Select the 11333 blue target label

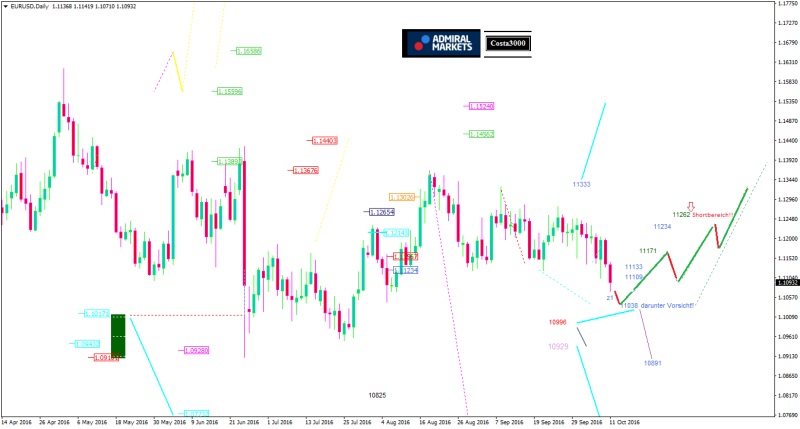pyautogui.click(x=581, y=184)
